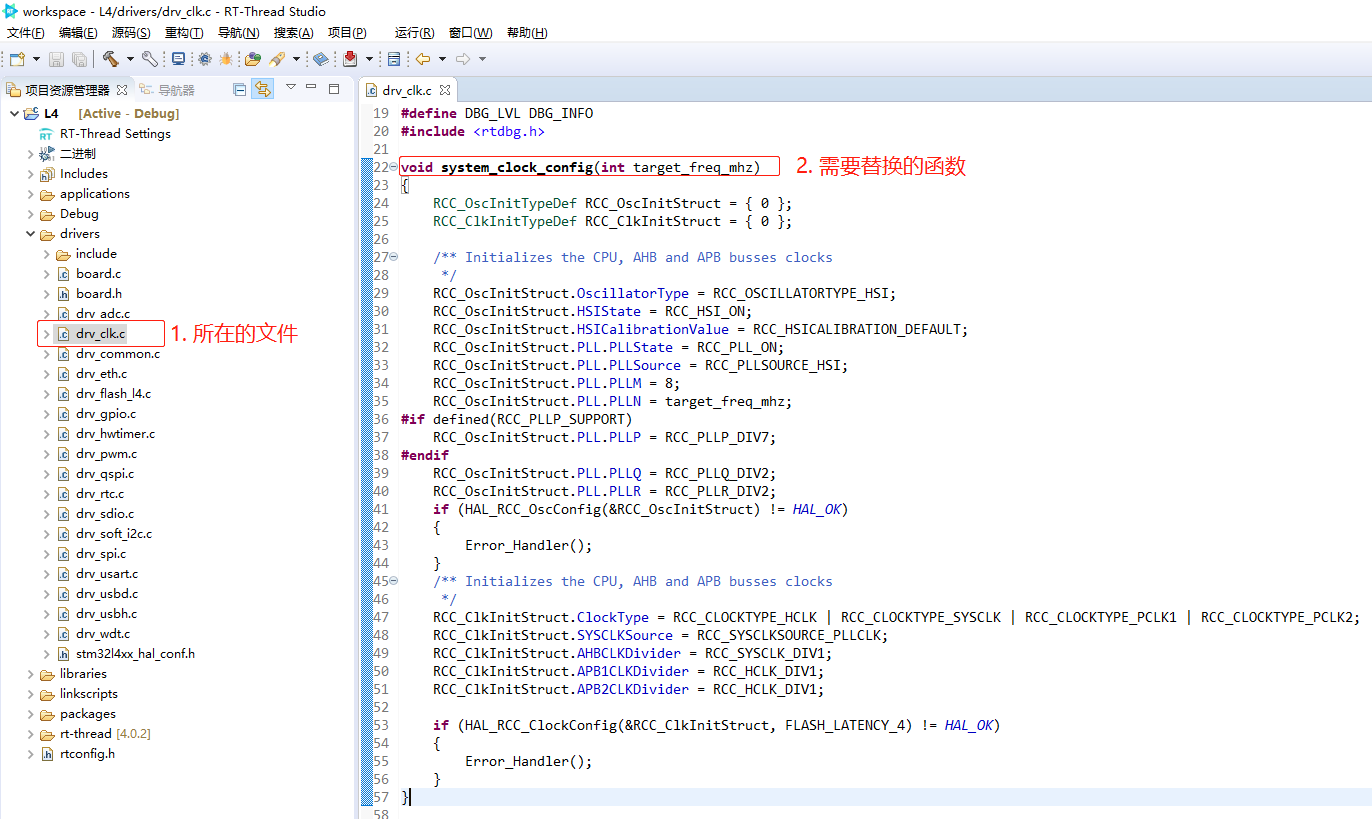Screen dimensions: 1372x819
Task: Open the blue book reference icon
Action: click(321, 59)
